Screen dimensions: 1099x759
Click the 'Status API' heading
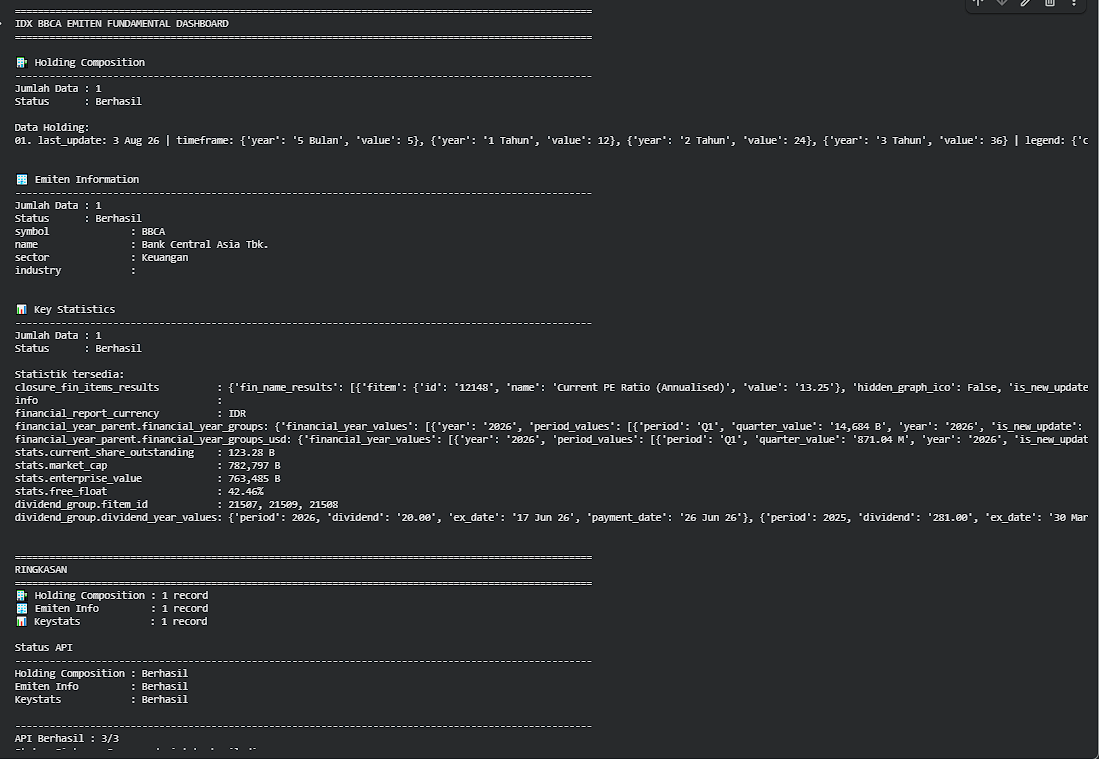pyautogui.click(x=43, y=648)
